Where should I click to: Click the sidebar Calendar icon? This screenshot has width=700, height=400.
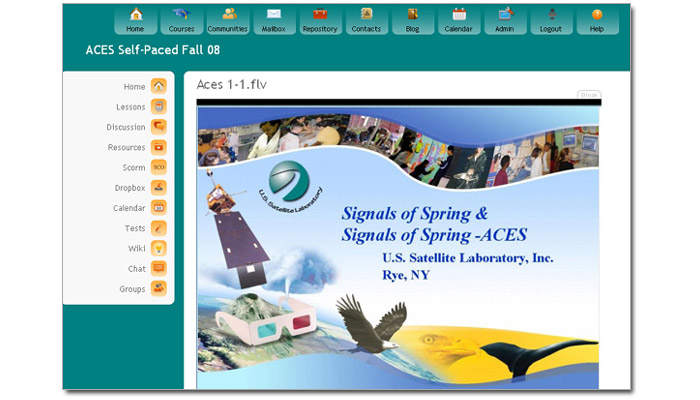[x=158, y=208]
